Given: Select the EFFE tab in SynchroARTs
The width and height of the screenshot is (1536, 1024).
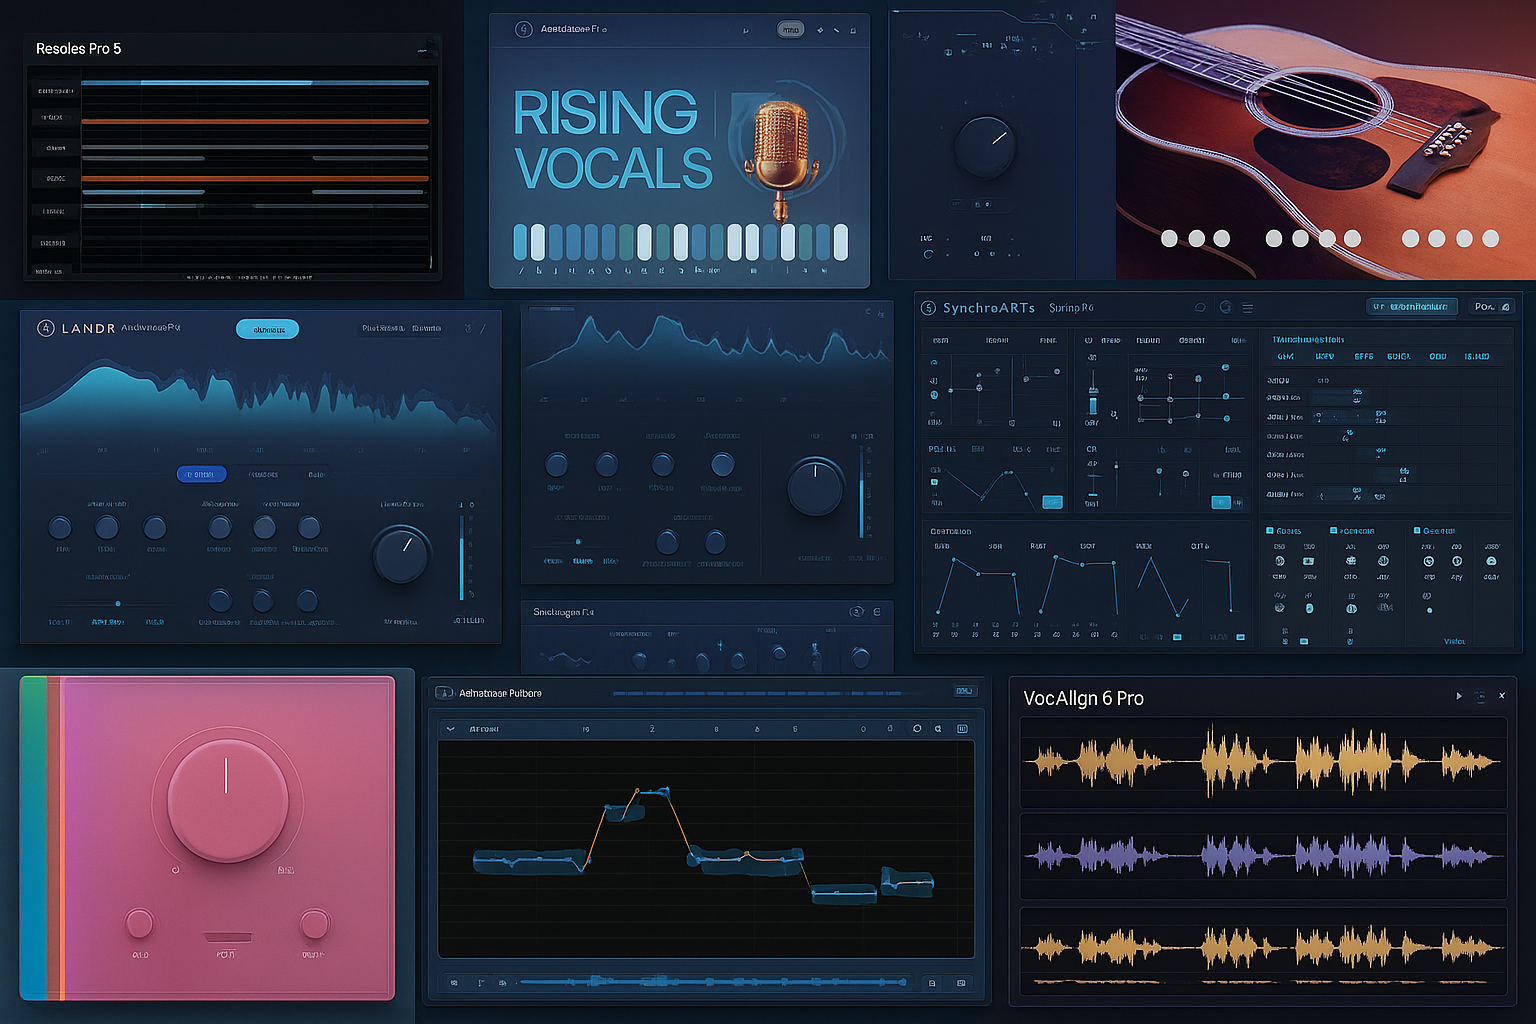Looking at the screenshot, I should [x=1363, y=356].
